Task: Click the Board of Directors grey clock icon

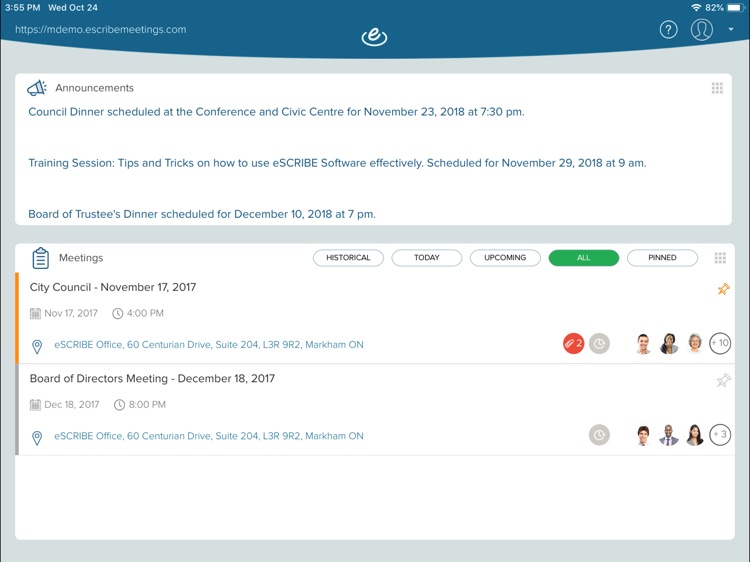Action: click(599, 435)
